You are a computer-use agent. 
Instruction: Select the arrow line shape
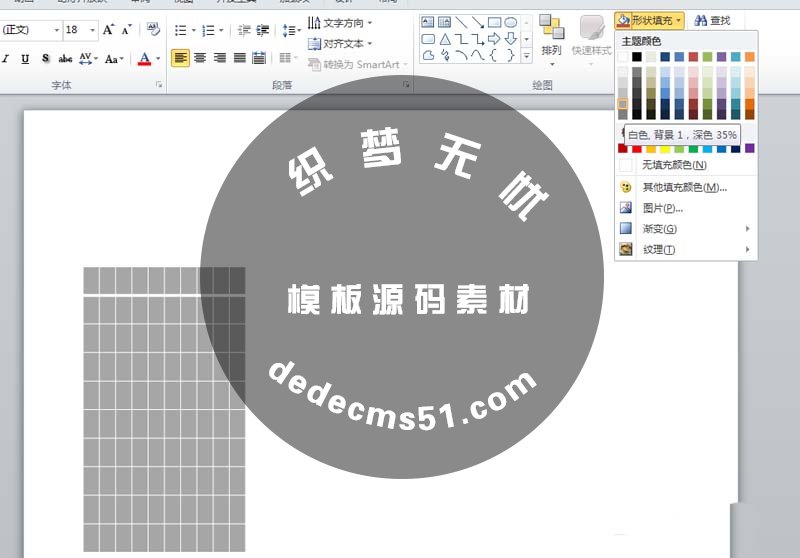click(x=477, y=22)
